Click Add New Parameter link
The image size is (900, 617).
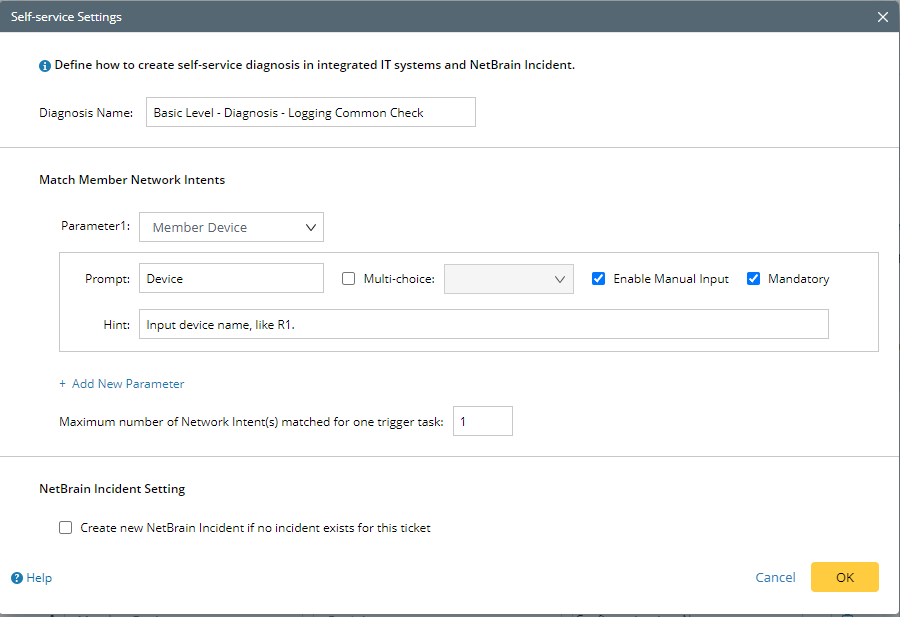click(122, 384)
